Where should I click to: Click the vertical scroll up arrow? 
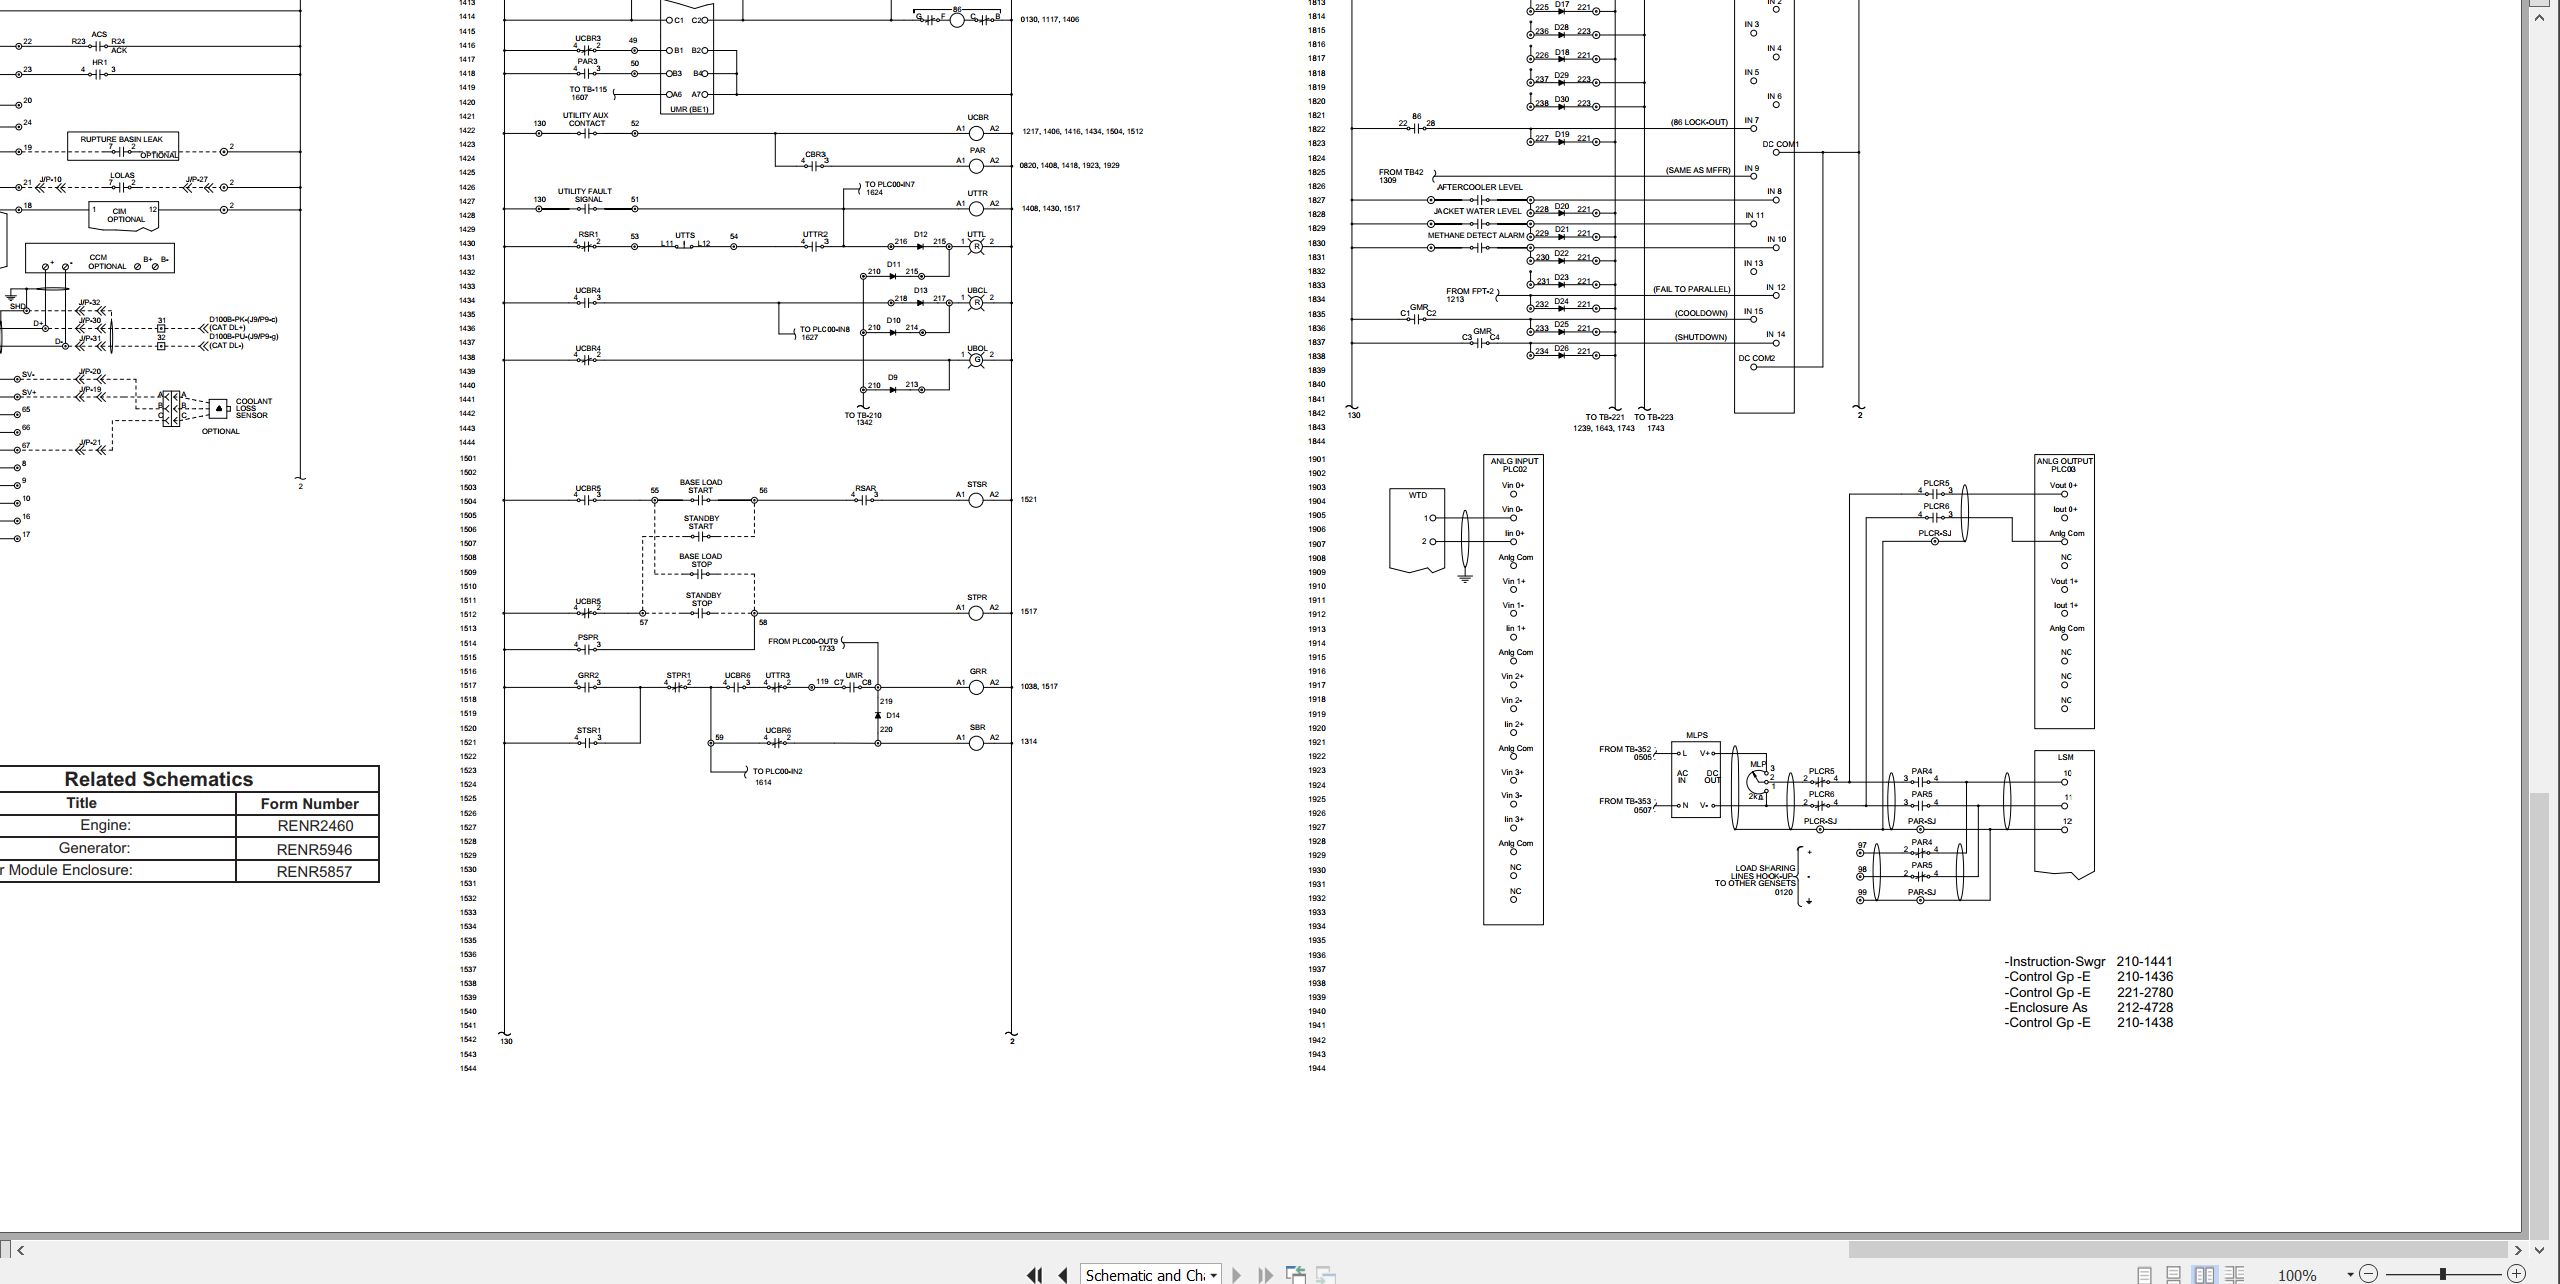click(2539, 17)
